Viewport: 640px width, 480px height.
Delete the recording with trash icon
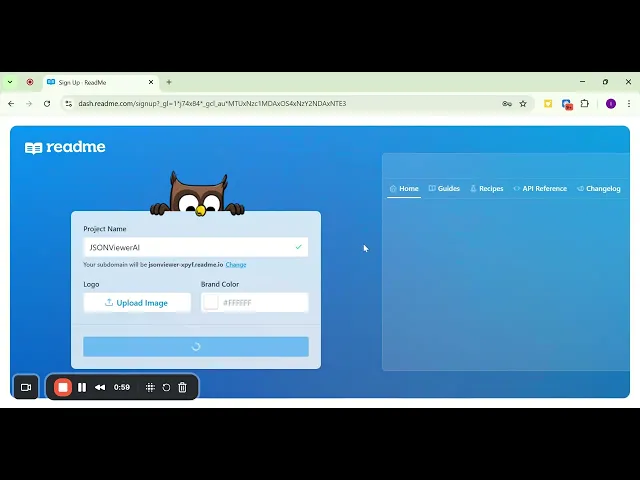182,387
